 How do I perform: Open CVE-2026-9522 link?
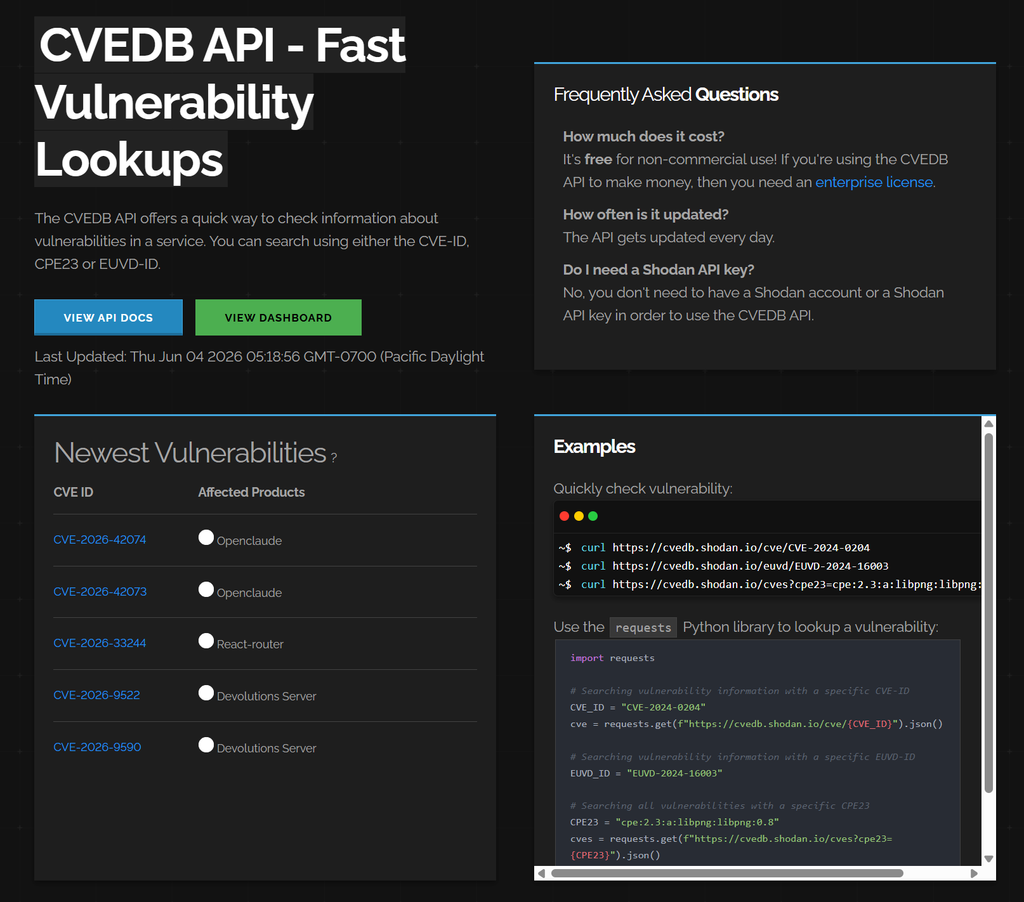click(x=97, y=695)
